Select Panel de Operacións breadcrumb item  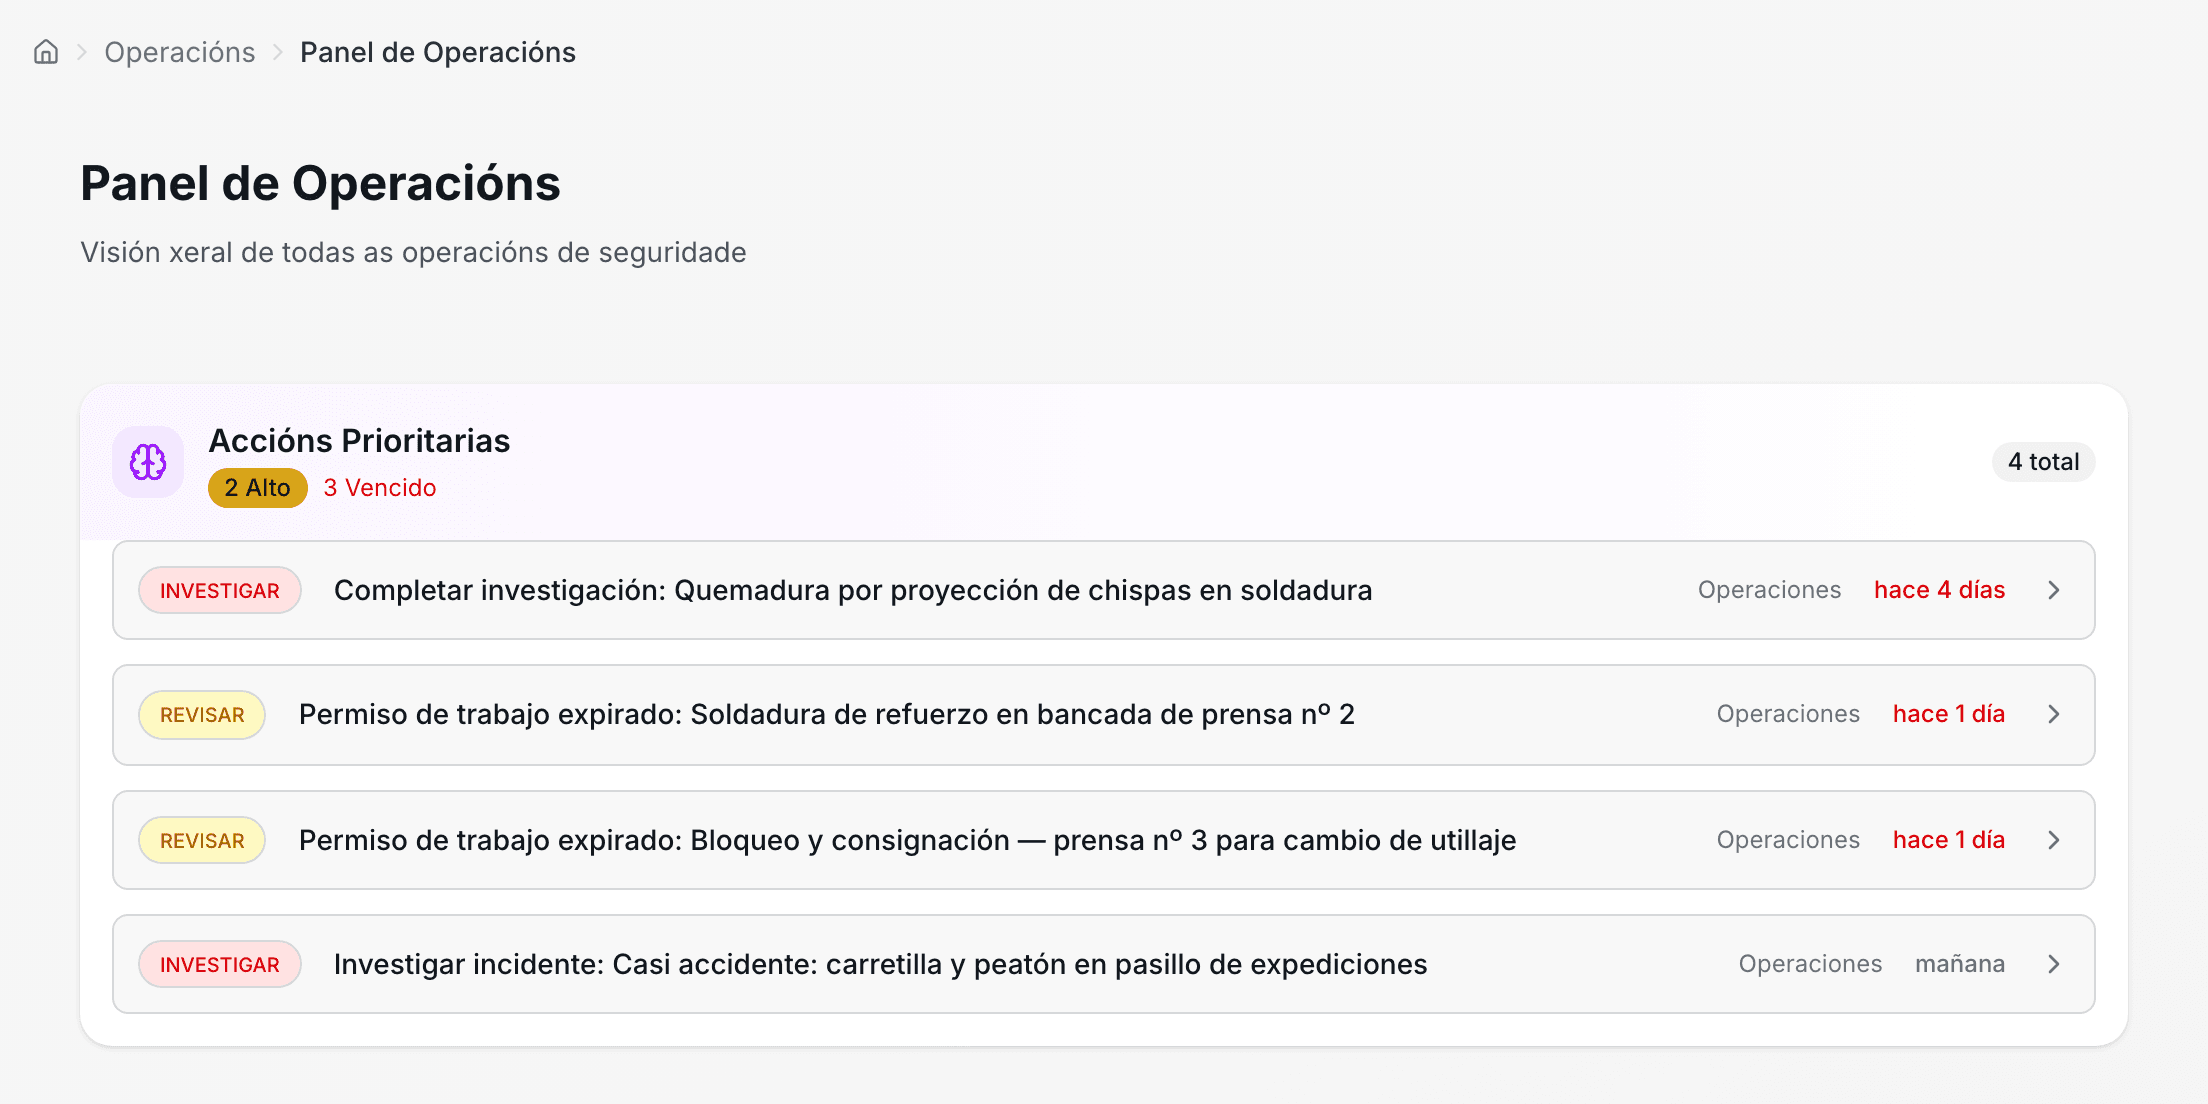[x=438, y=52]
